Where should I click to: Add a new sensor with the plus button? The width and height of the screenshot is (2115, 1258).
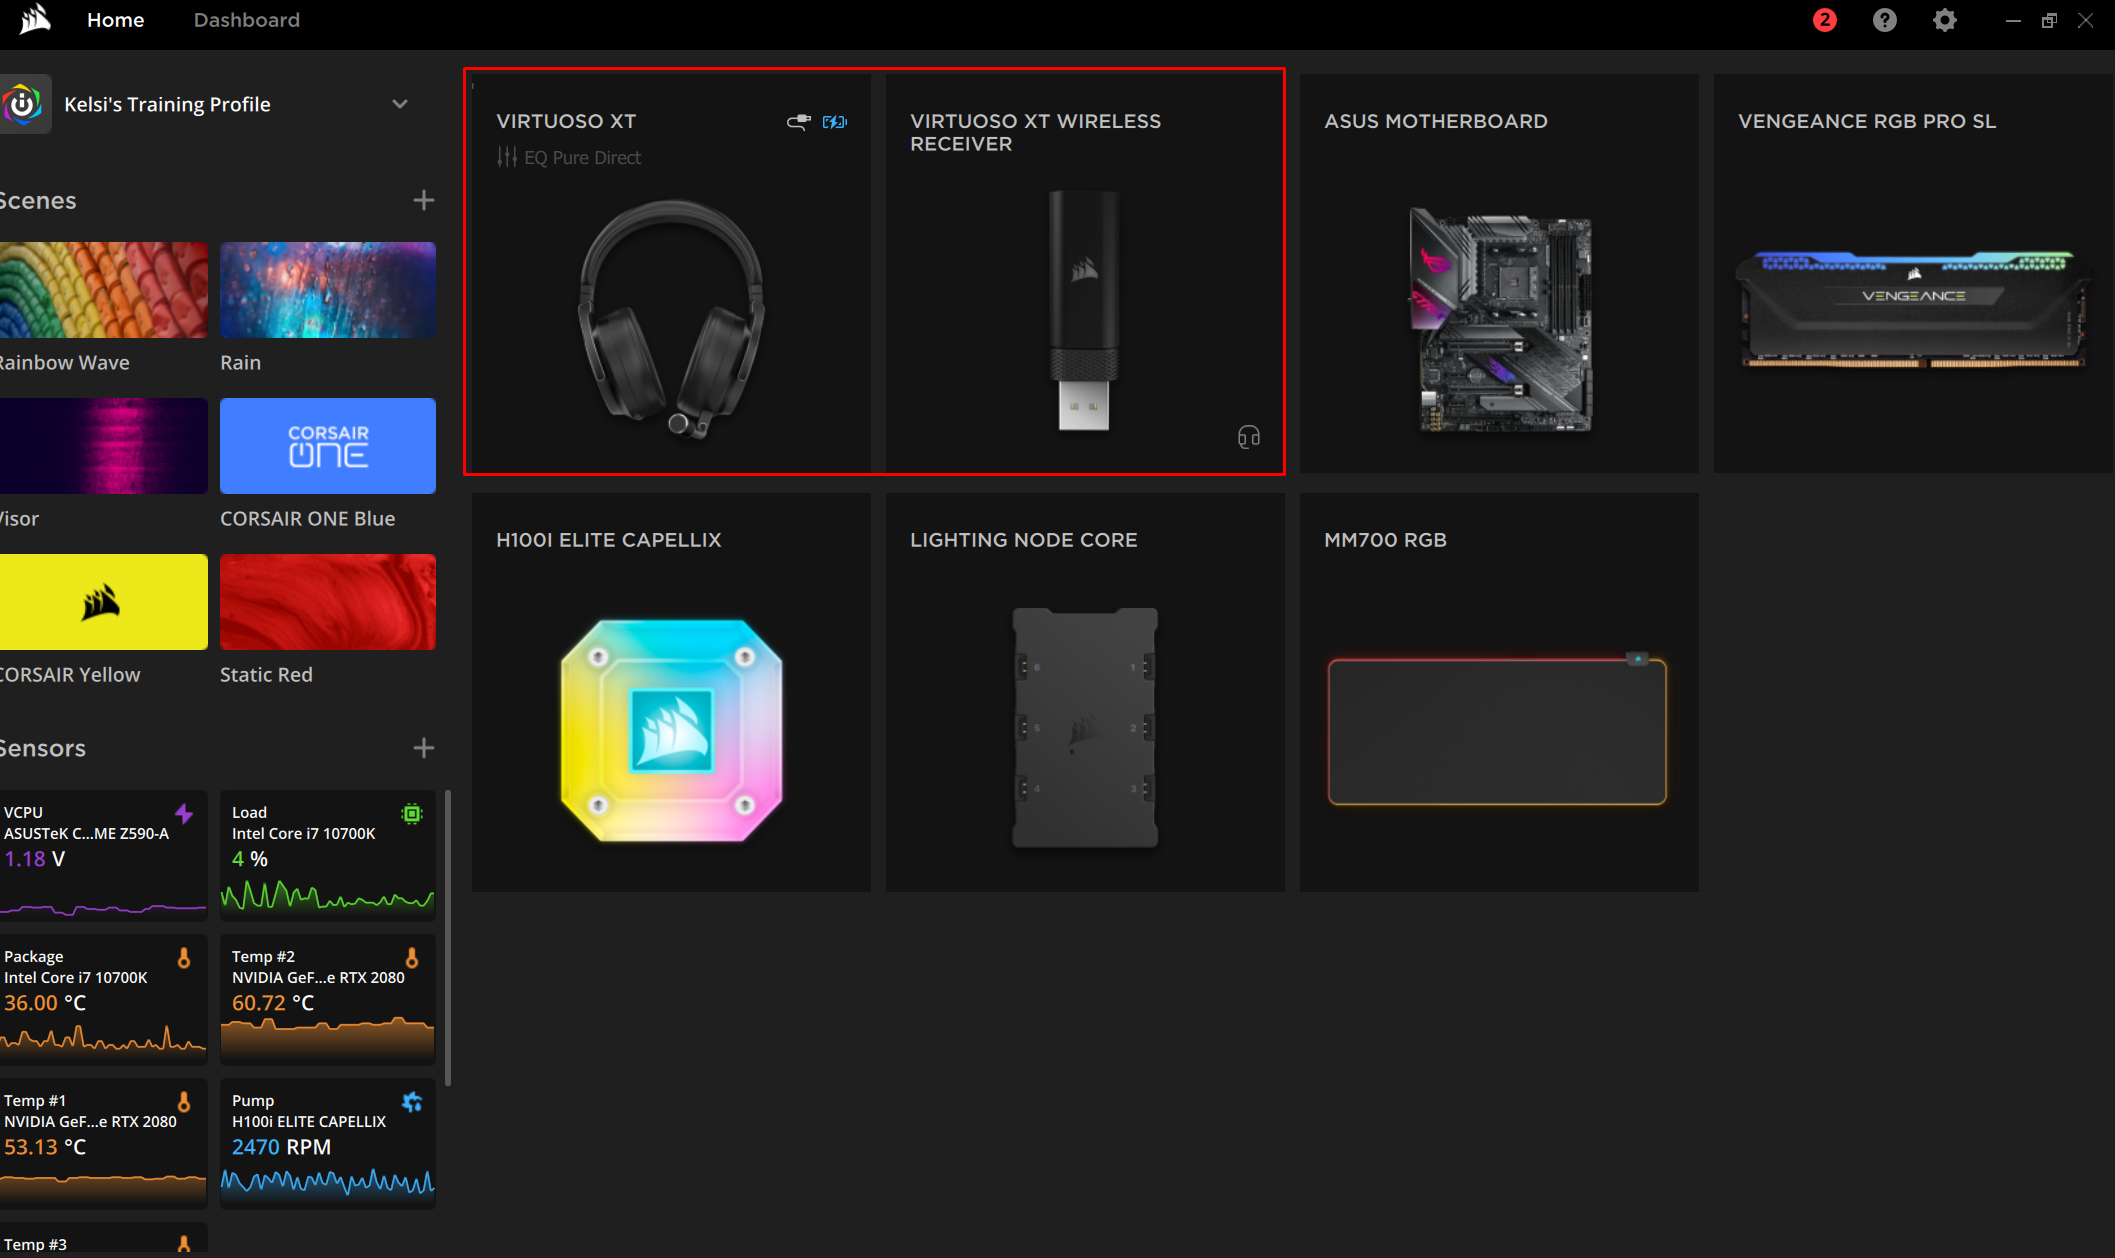423,747
